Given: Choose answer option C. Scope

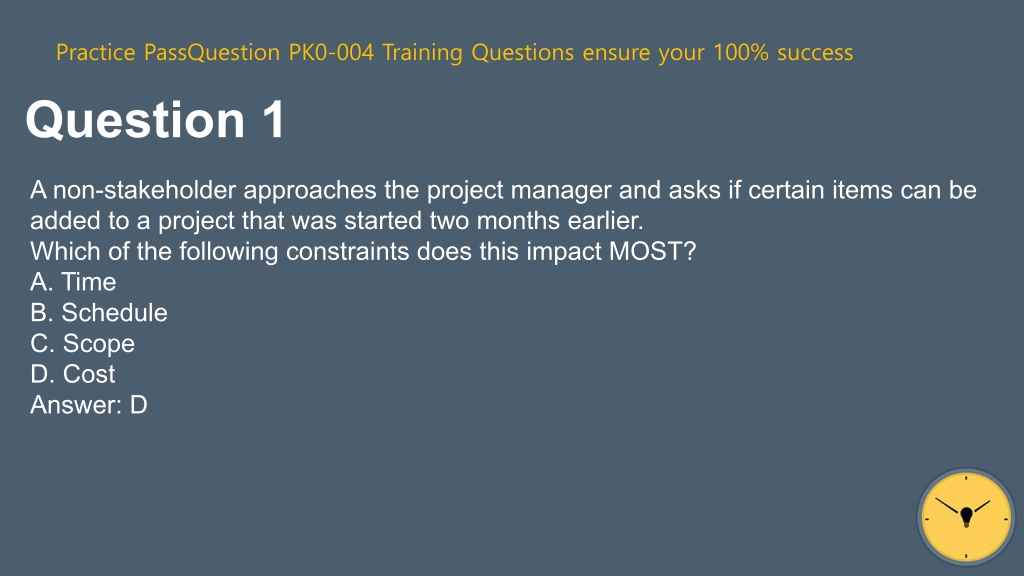Looking at the screenshot, I should [82, 344].
